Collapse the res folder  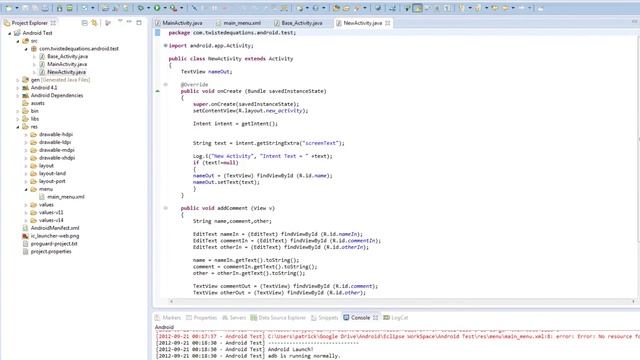[x=18, y=127]
